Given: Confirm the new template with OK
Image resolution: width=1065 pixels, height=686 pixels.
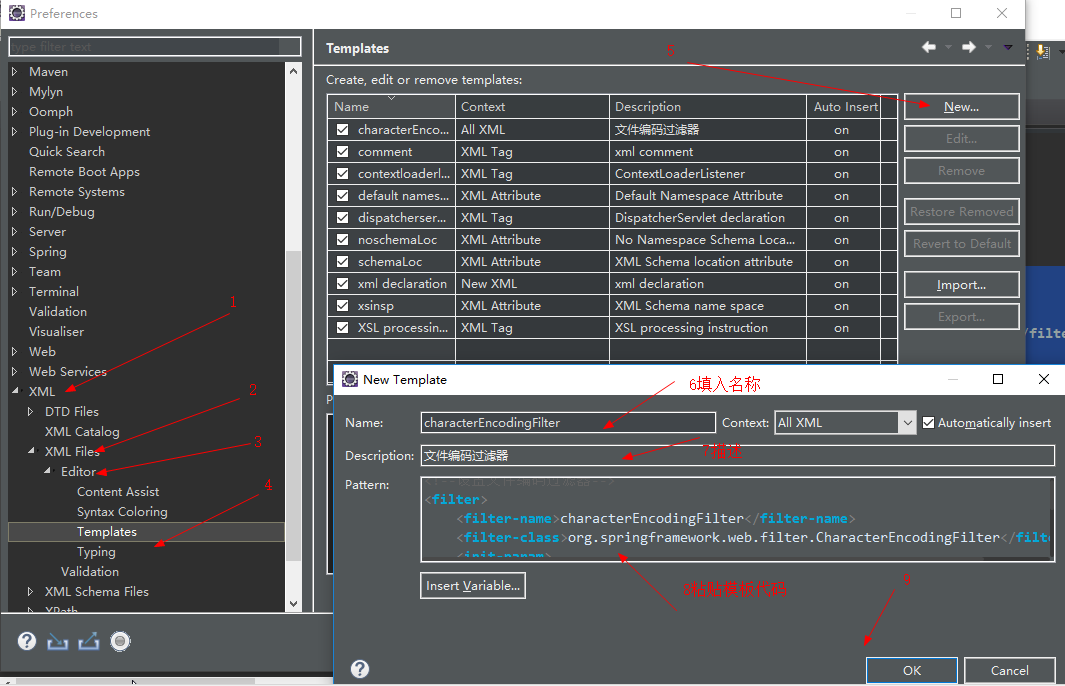Looking at the screenshot, I should pyautogui.click(x=911, y=670).
